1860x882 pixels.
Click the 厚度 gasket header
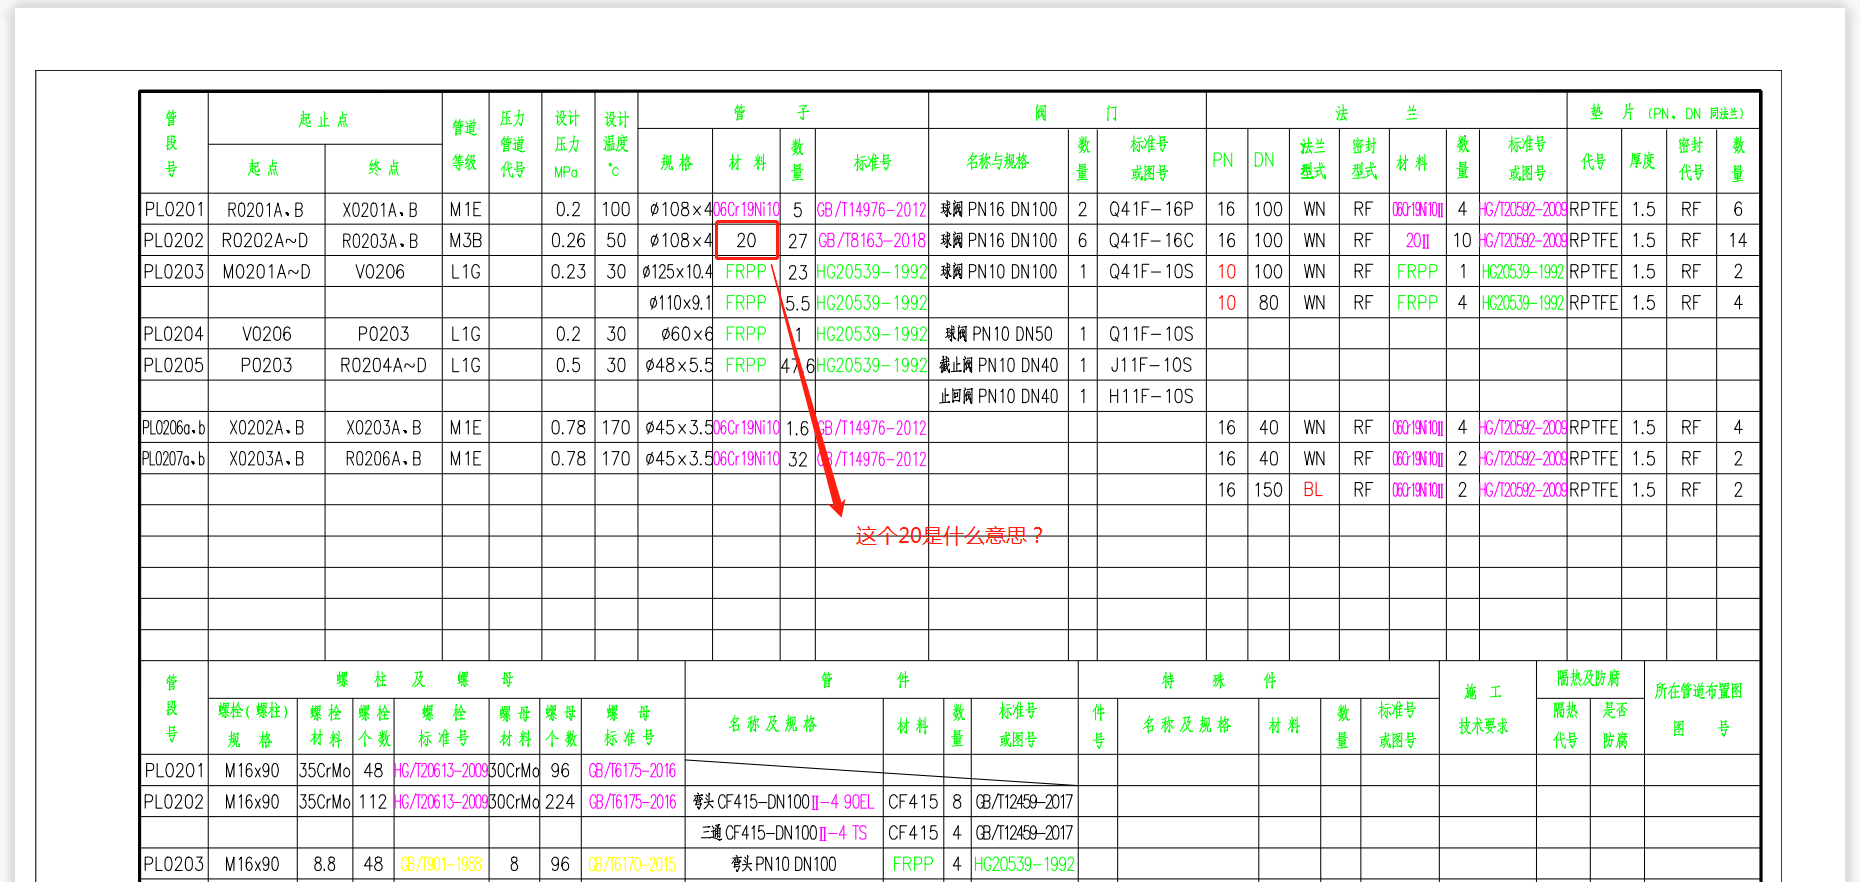click(1642, 161)
